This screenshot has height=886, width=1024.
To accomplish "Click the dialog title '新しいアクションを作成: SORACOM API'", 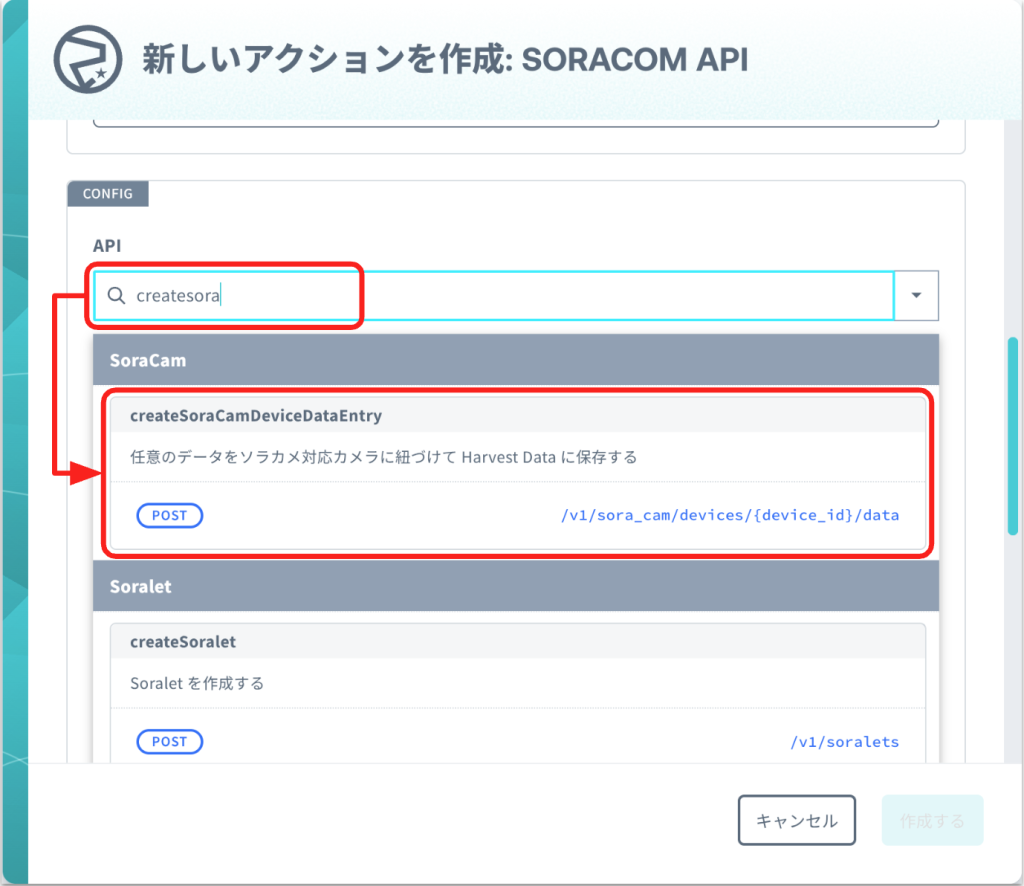I will pos(445,59).
